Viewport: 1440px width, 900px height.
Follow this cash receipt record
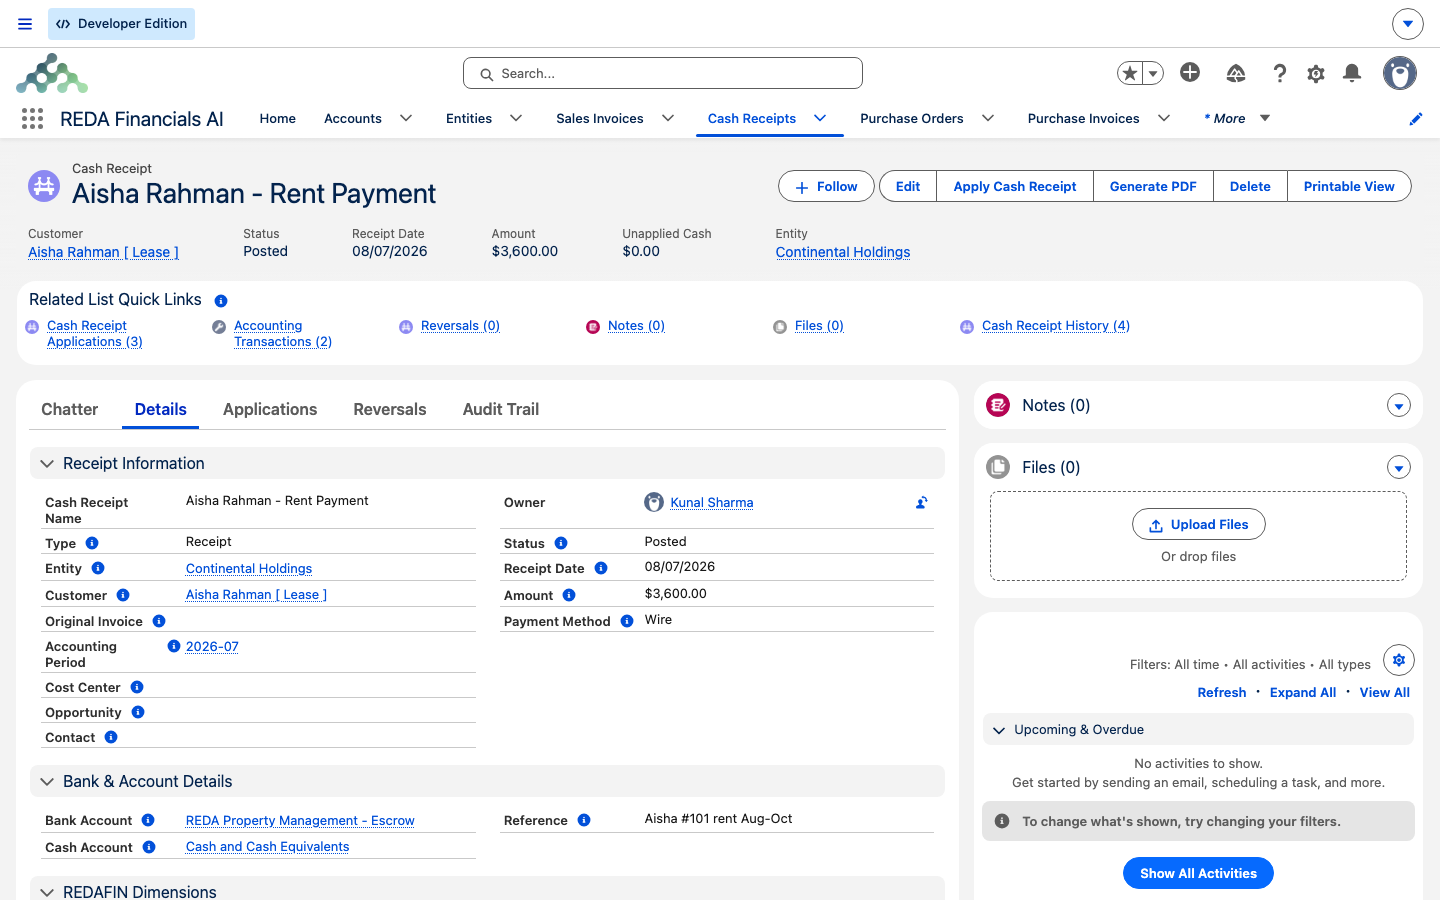[826, 186]
